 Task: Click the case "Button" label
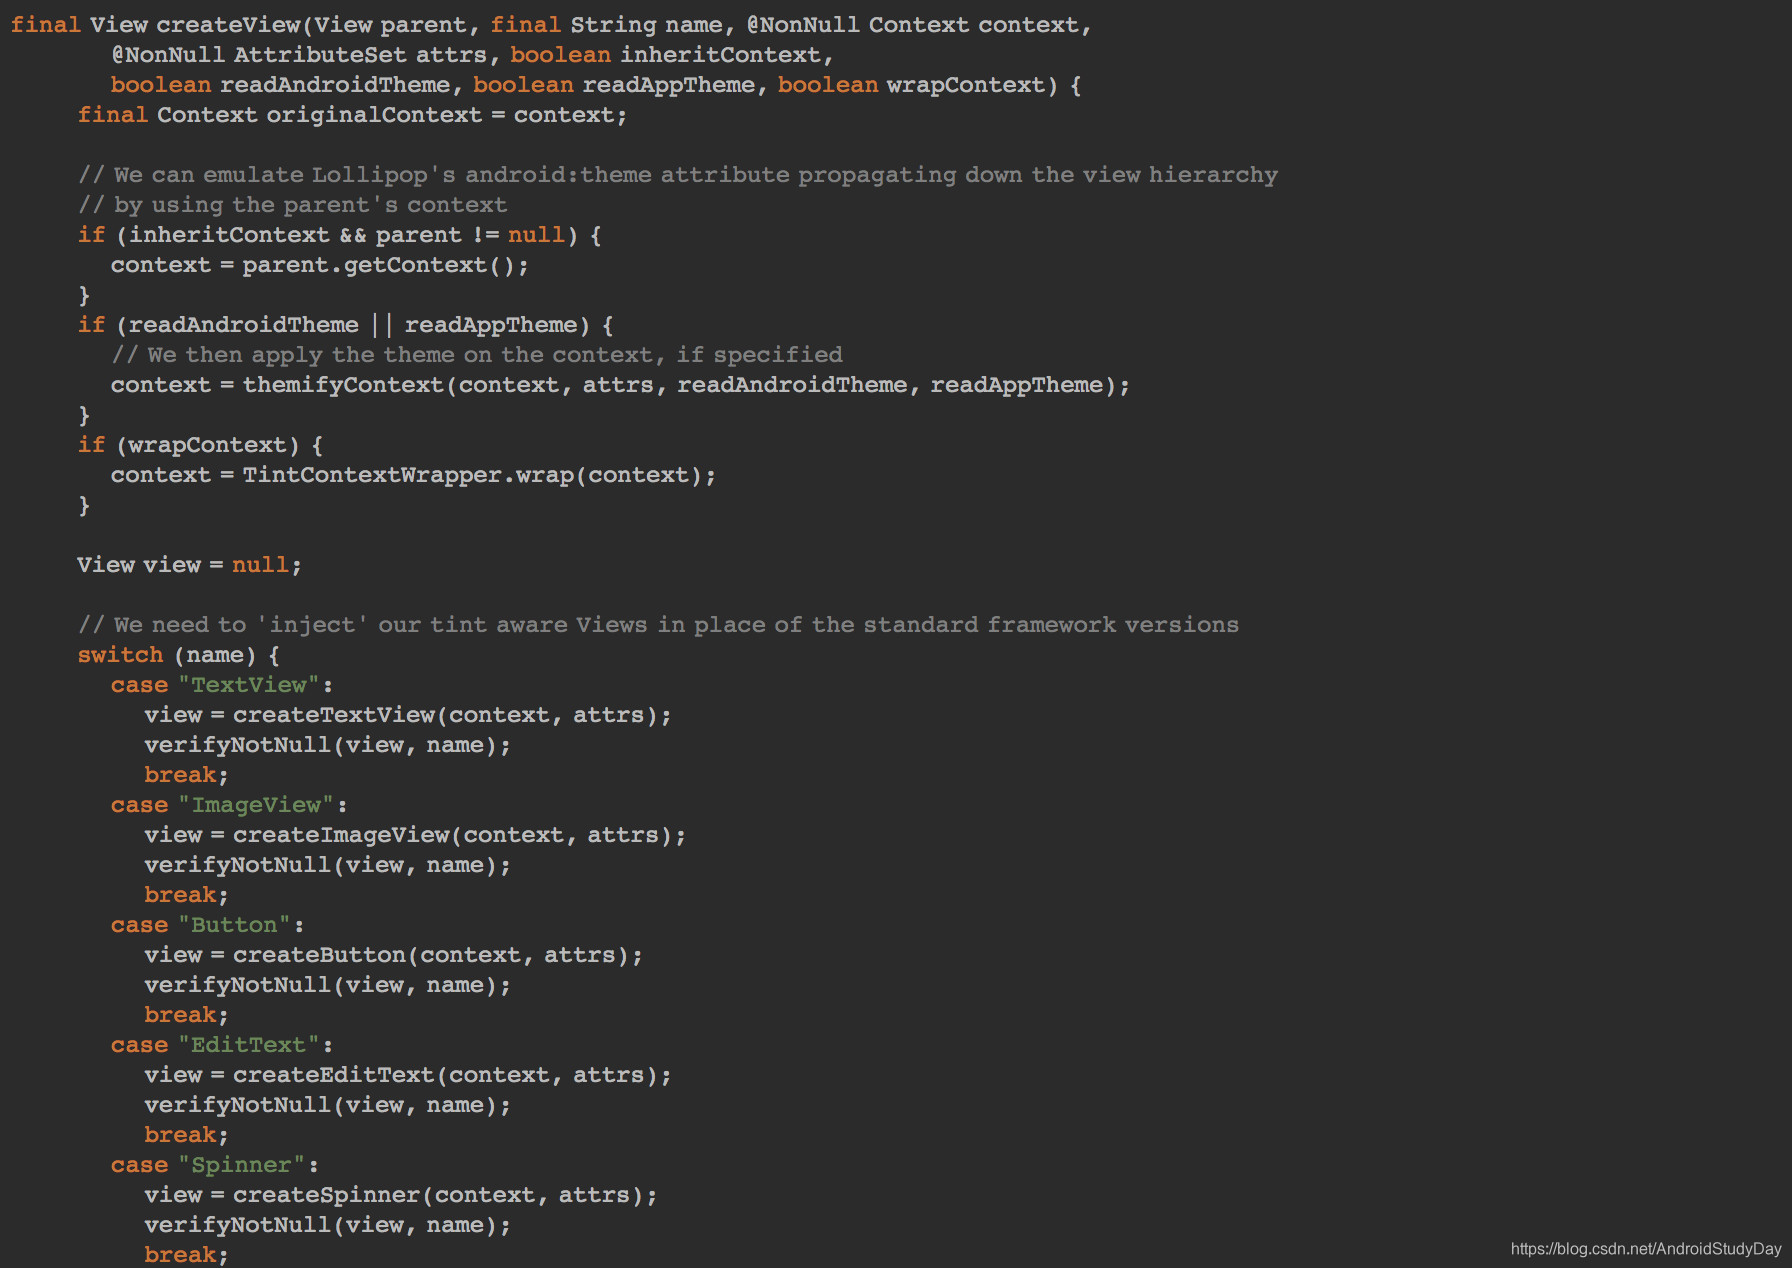coord(207,925)
